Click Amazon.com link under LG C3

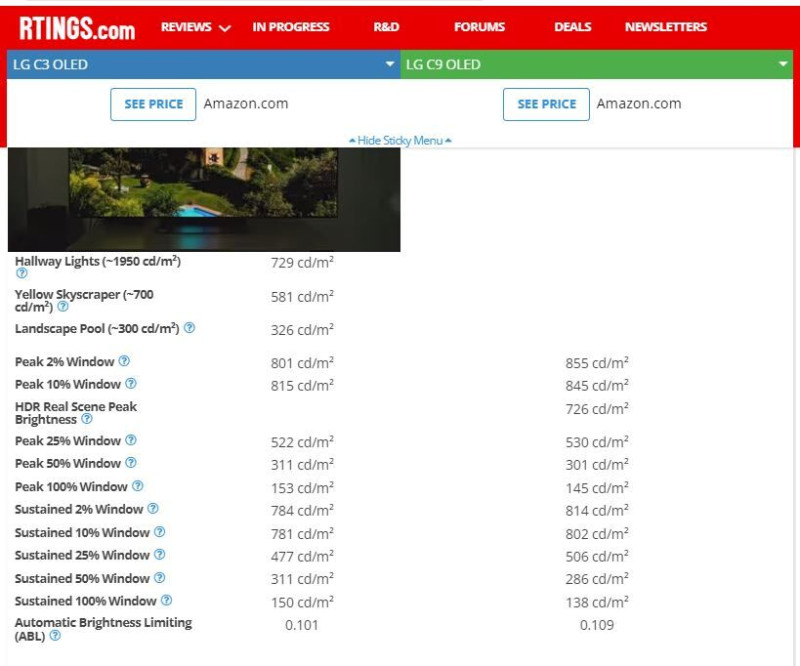point(246,104)
